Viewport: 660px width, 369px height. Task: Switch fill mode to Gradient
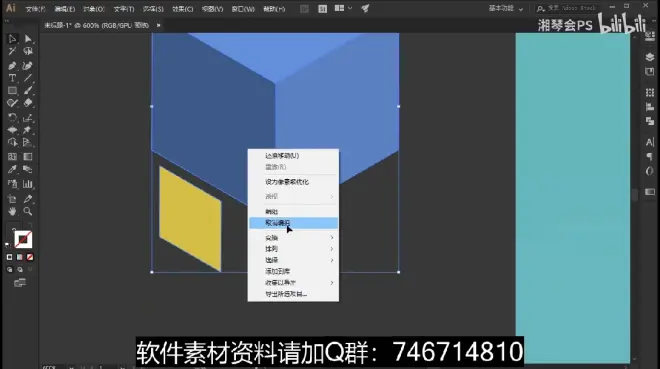(x=20, y=257)
